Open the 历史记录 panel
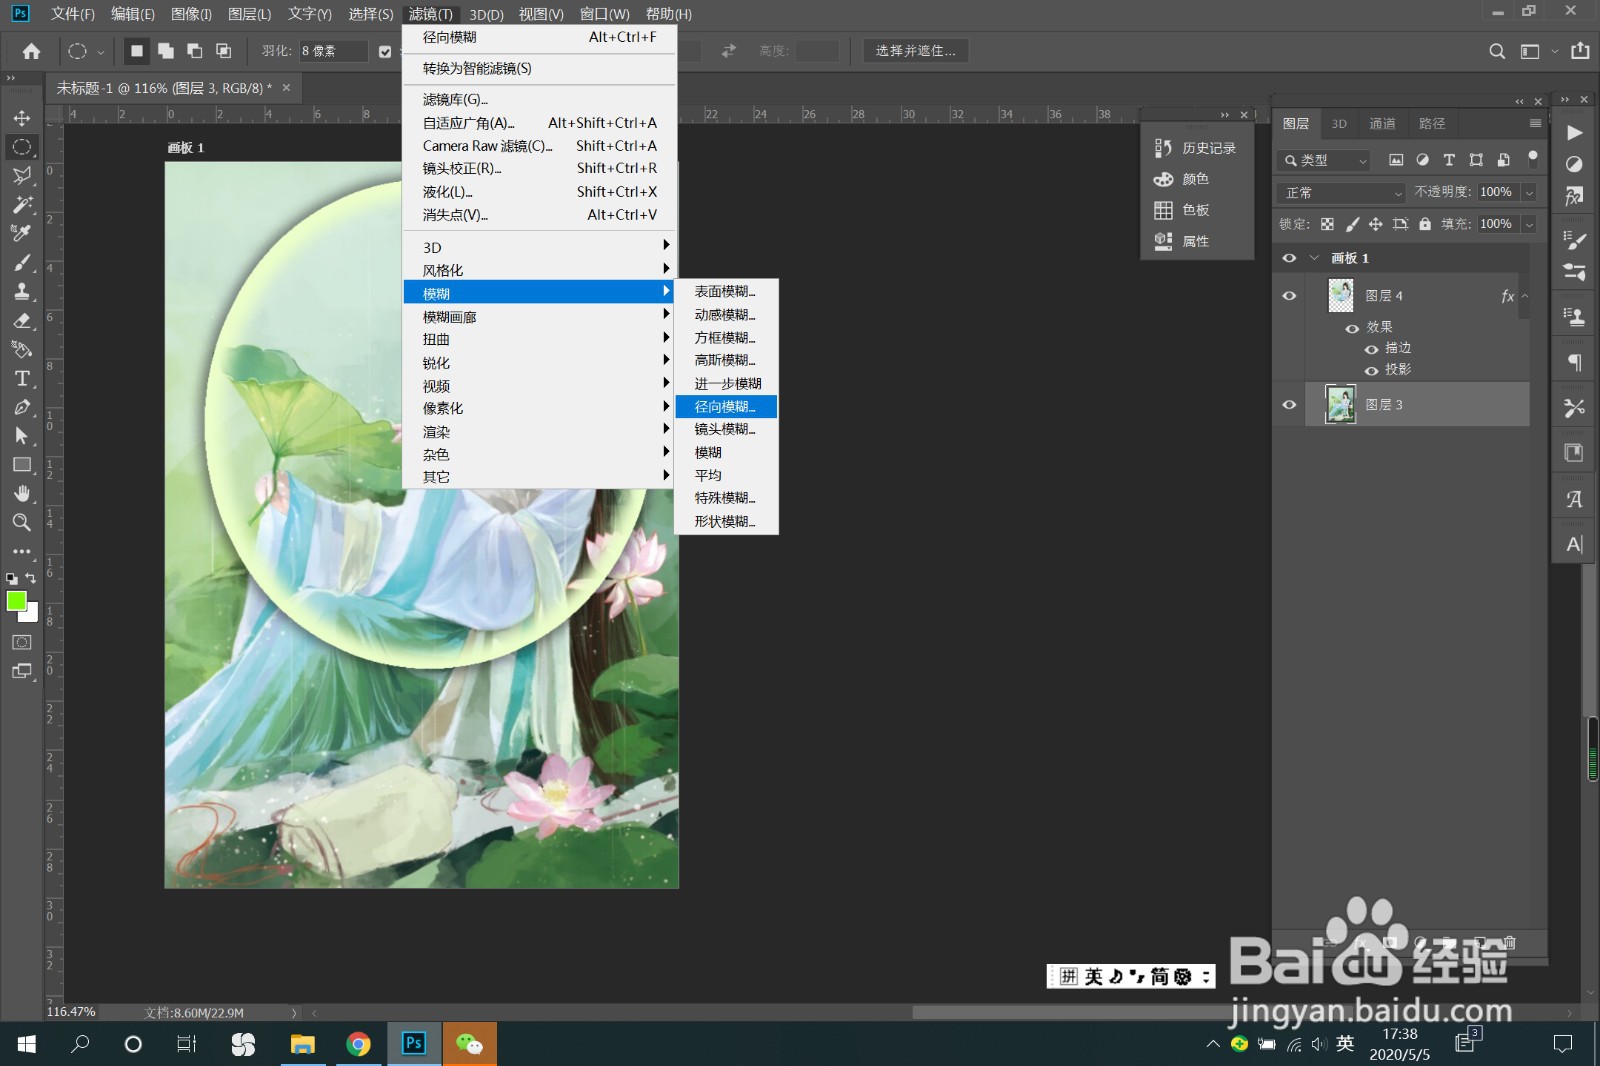Image resolution: width=1600 pixels, height=1066 pixels. tap(1196, 148)
